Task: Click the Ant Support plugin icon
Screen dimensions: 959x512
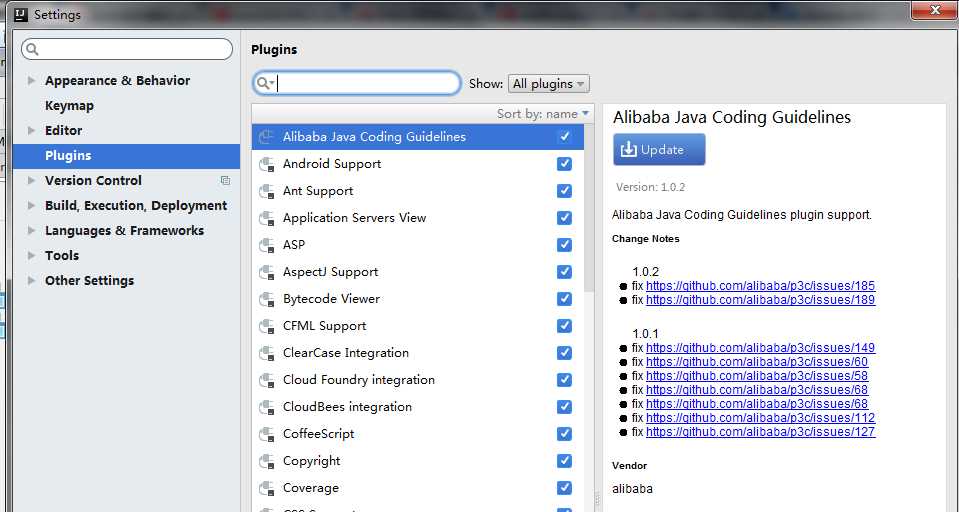Action: click(266, 191)
